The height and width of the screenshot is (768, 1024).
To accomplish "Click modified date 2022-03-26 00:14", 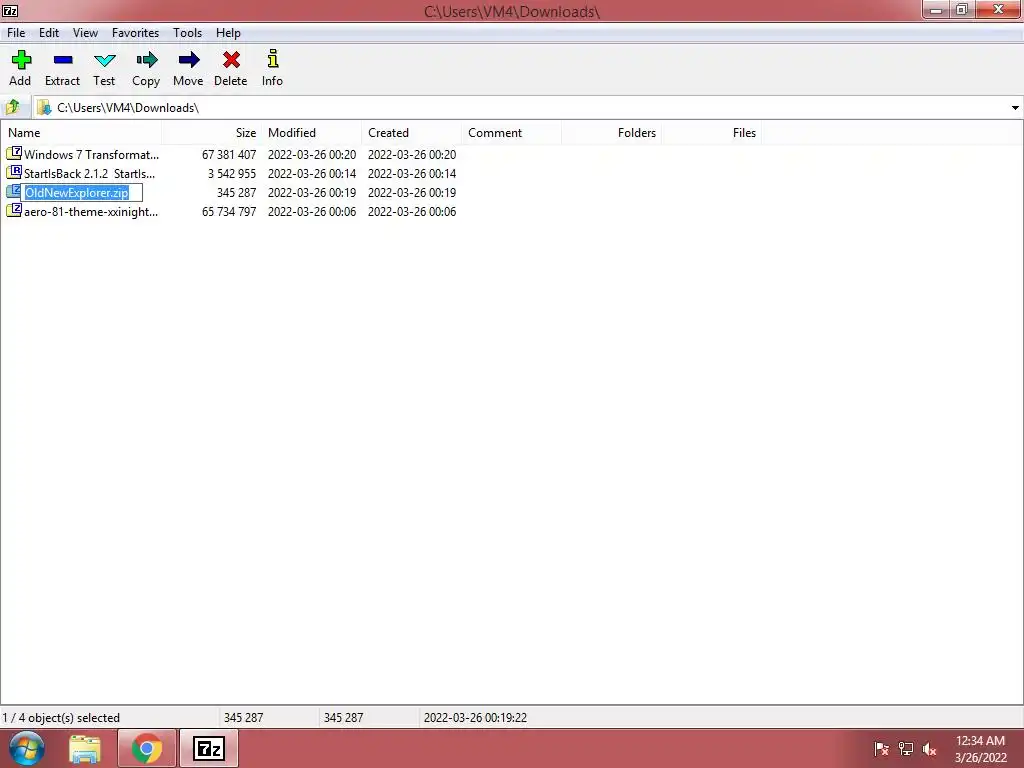I will click(x=312, y=174).
